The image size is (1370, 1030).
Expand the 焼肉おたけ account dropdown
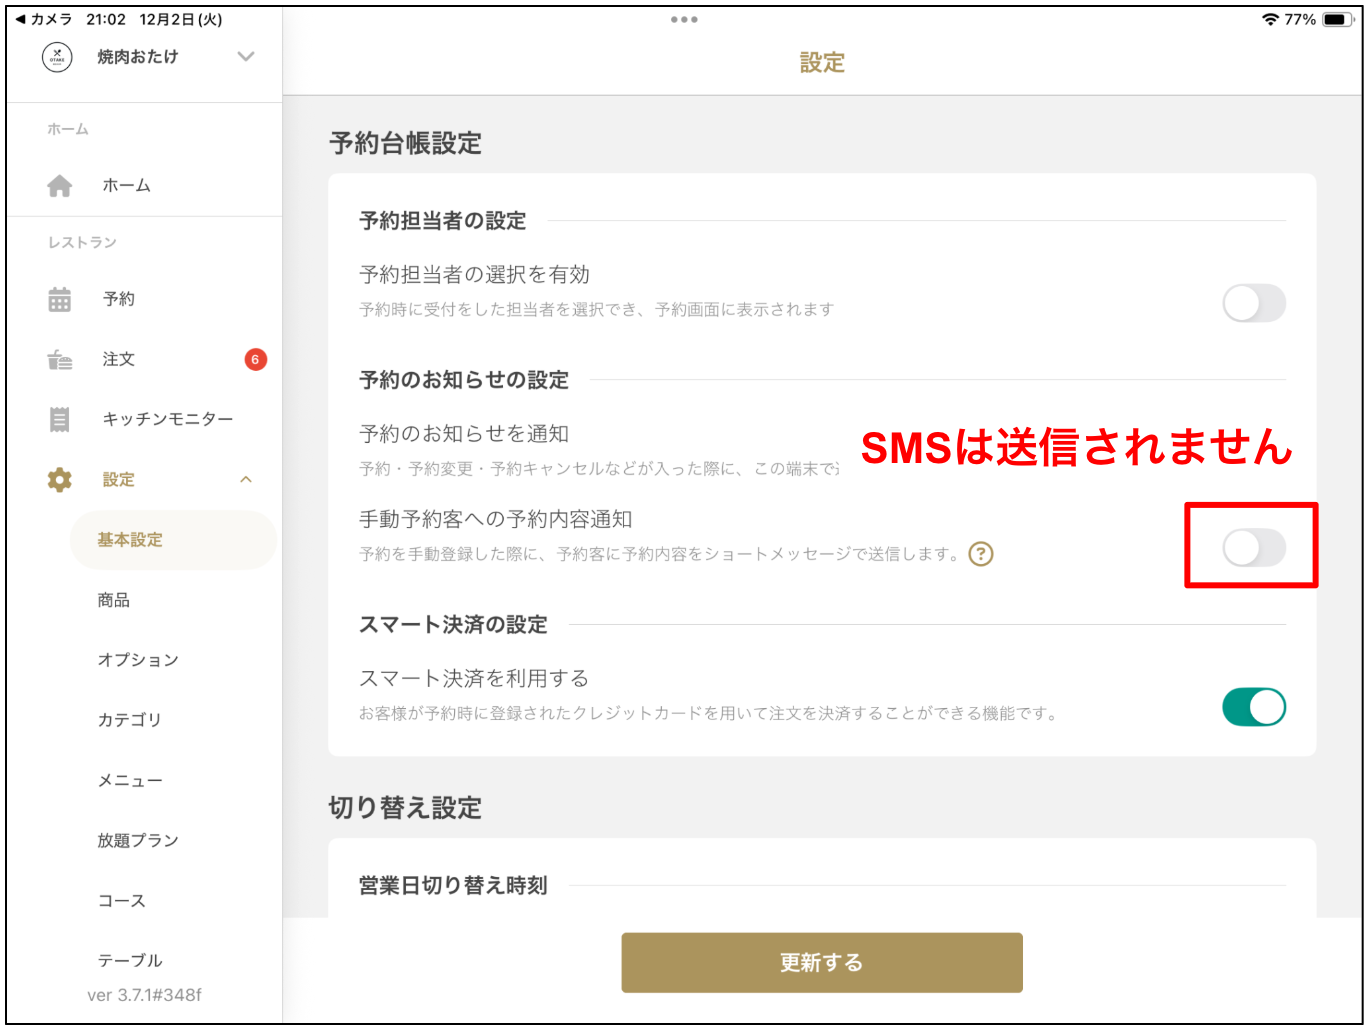pyautogui.click(x=245, y=57)
